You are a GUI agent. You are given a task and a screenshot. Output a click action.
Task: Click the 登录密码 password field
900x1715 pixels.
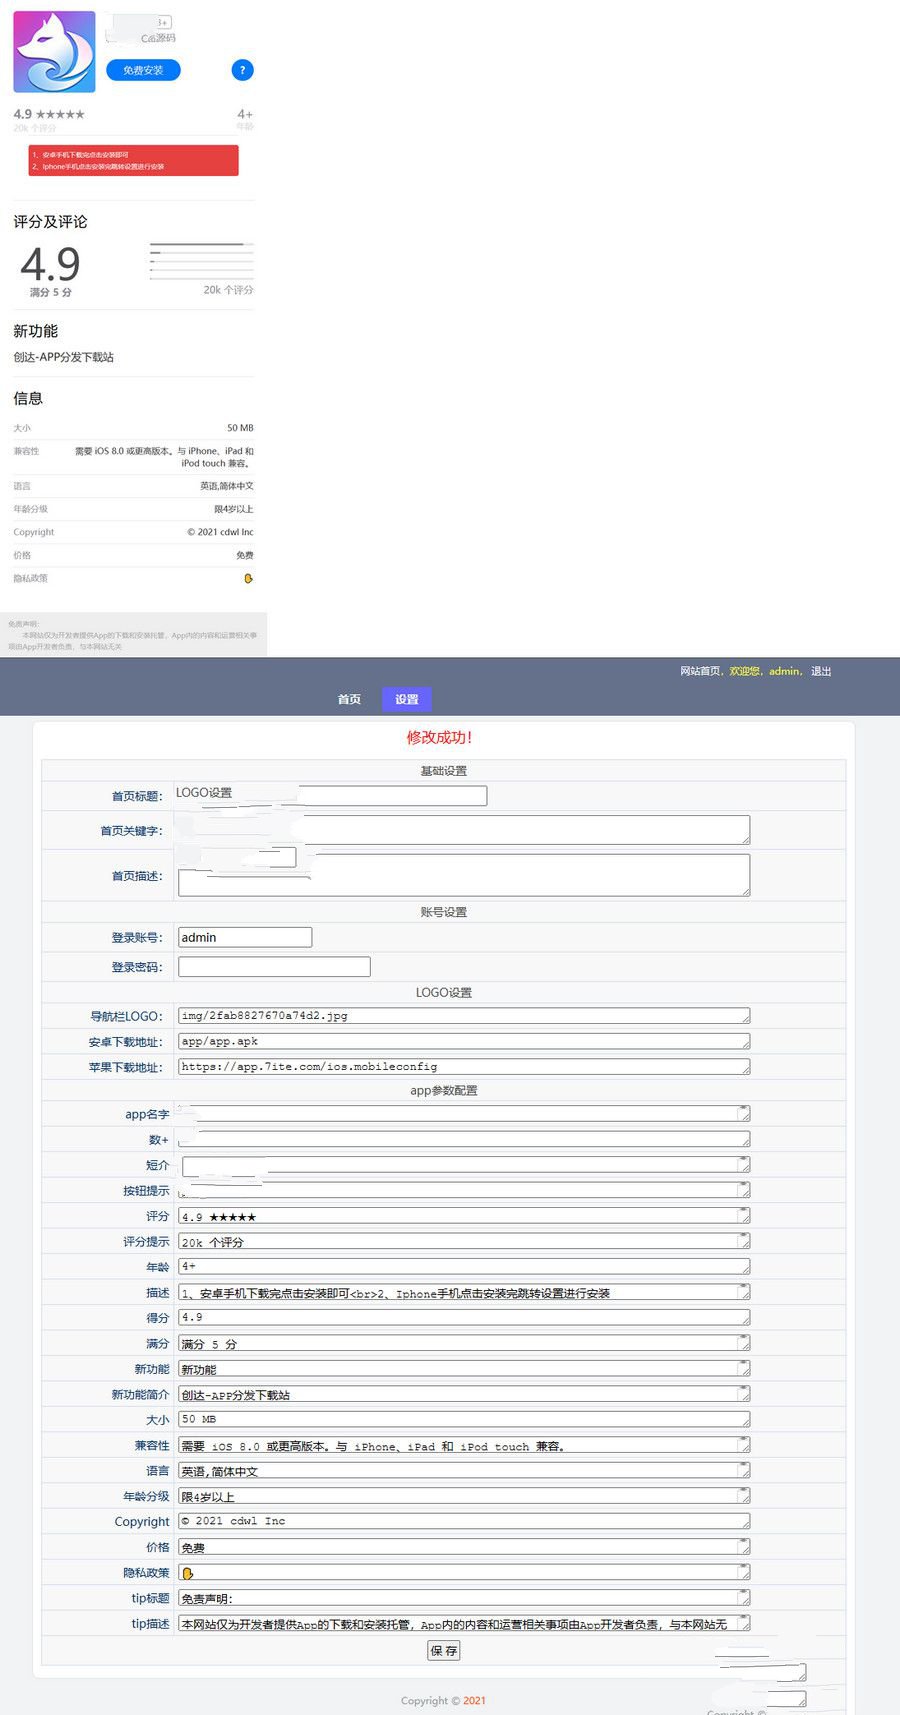tap(274, 967)
